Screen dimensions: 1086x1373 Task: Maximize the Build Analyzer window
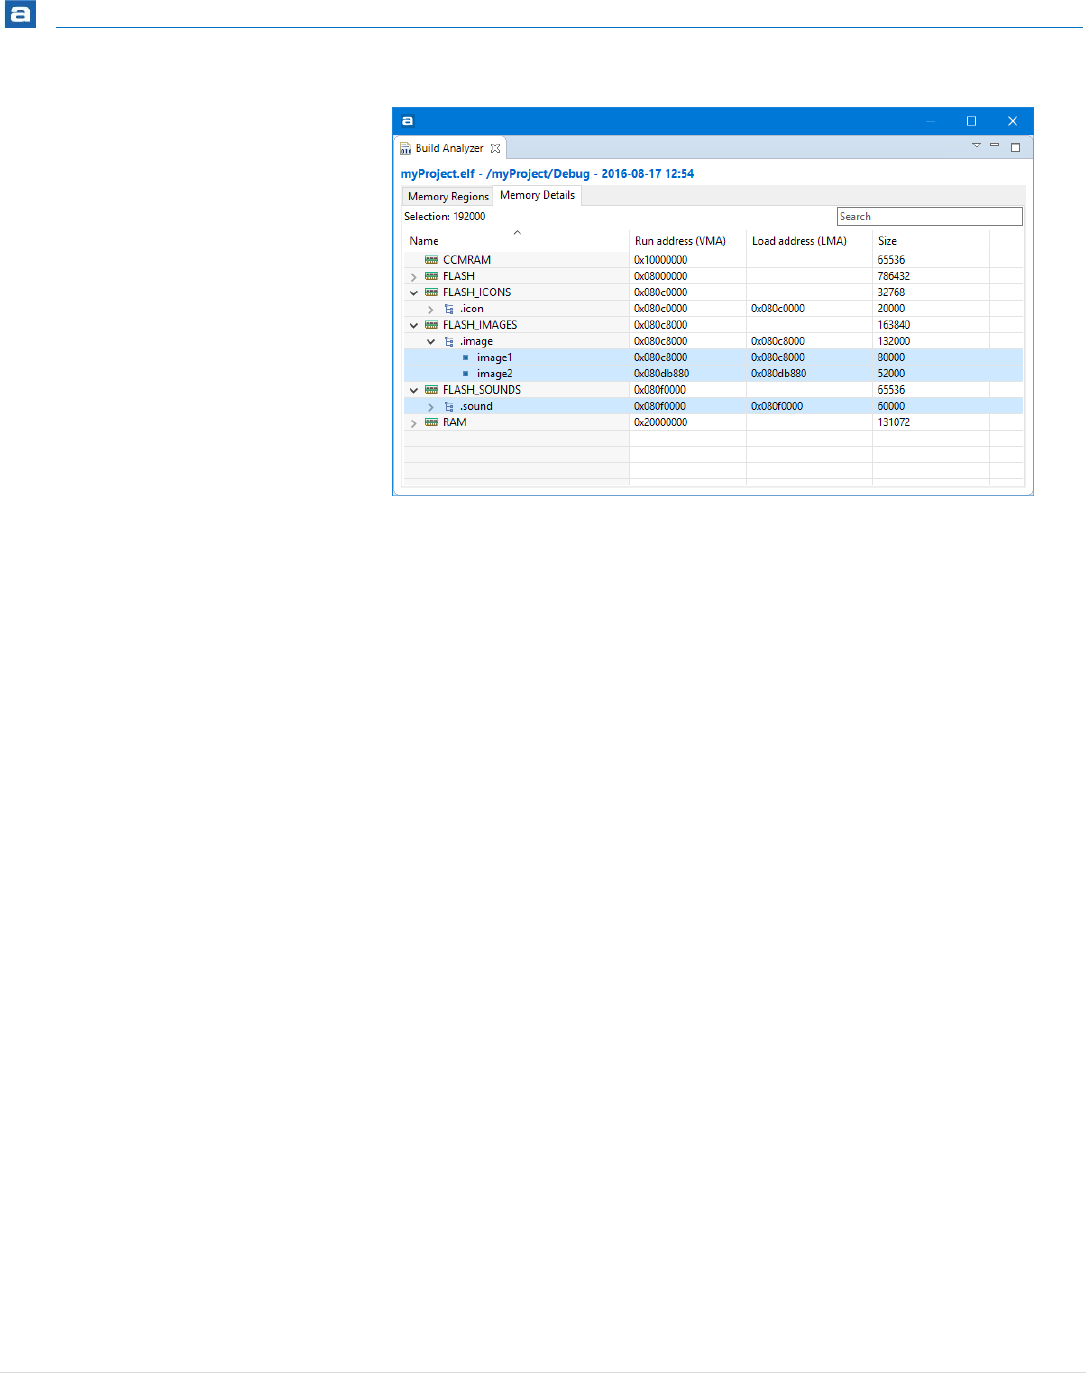pyautogui.click(x=971, y=121)
